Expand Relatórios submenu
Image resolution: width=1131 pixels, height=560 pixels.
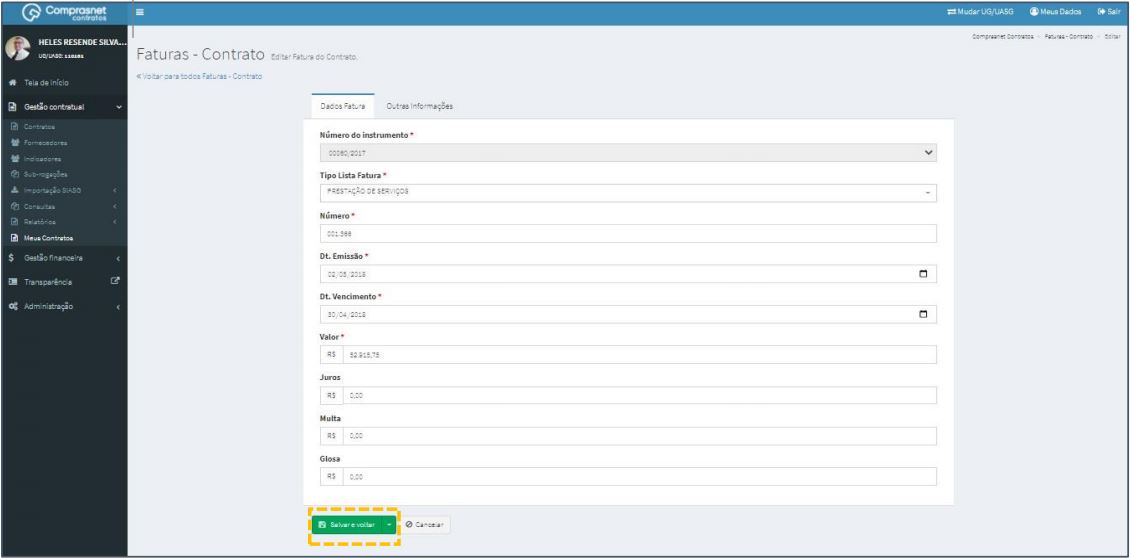click(x=63, y=222)
